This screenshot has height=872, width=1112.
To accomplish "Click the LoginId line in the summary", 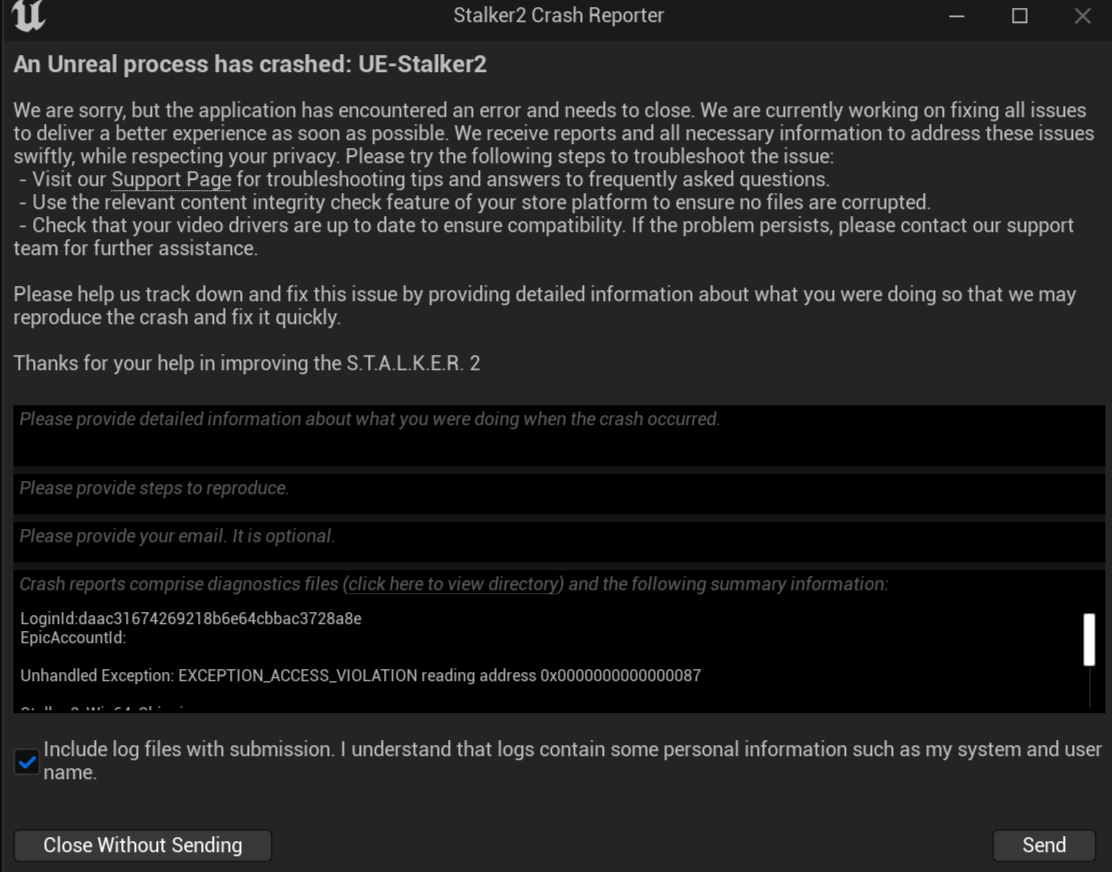I will tap(191, 619).
